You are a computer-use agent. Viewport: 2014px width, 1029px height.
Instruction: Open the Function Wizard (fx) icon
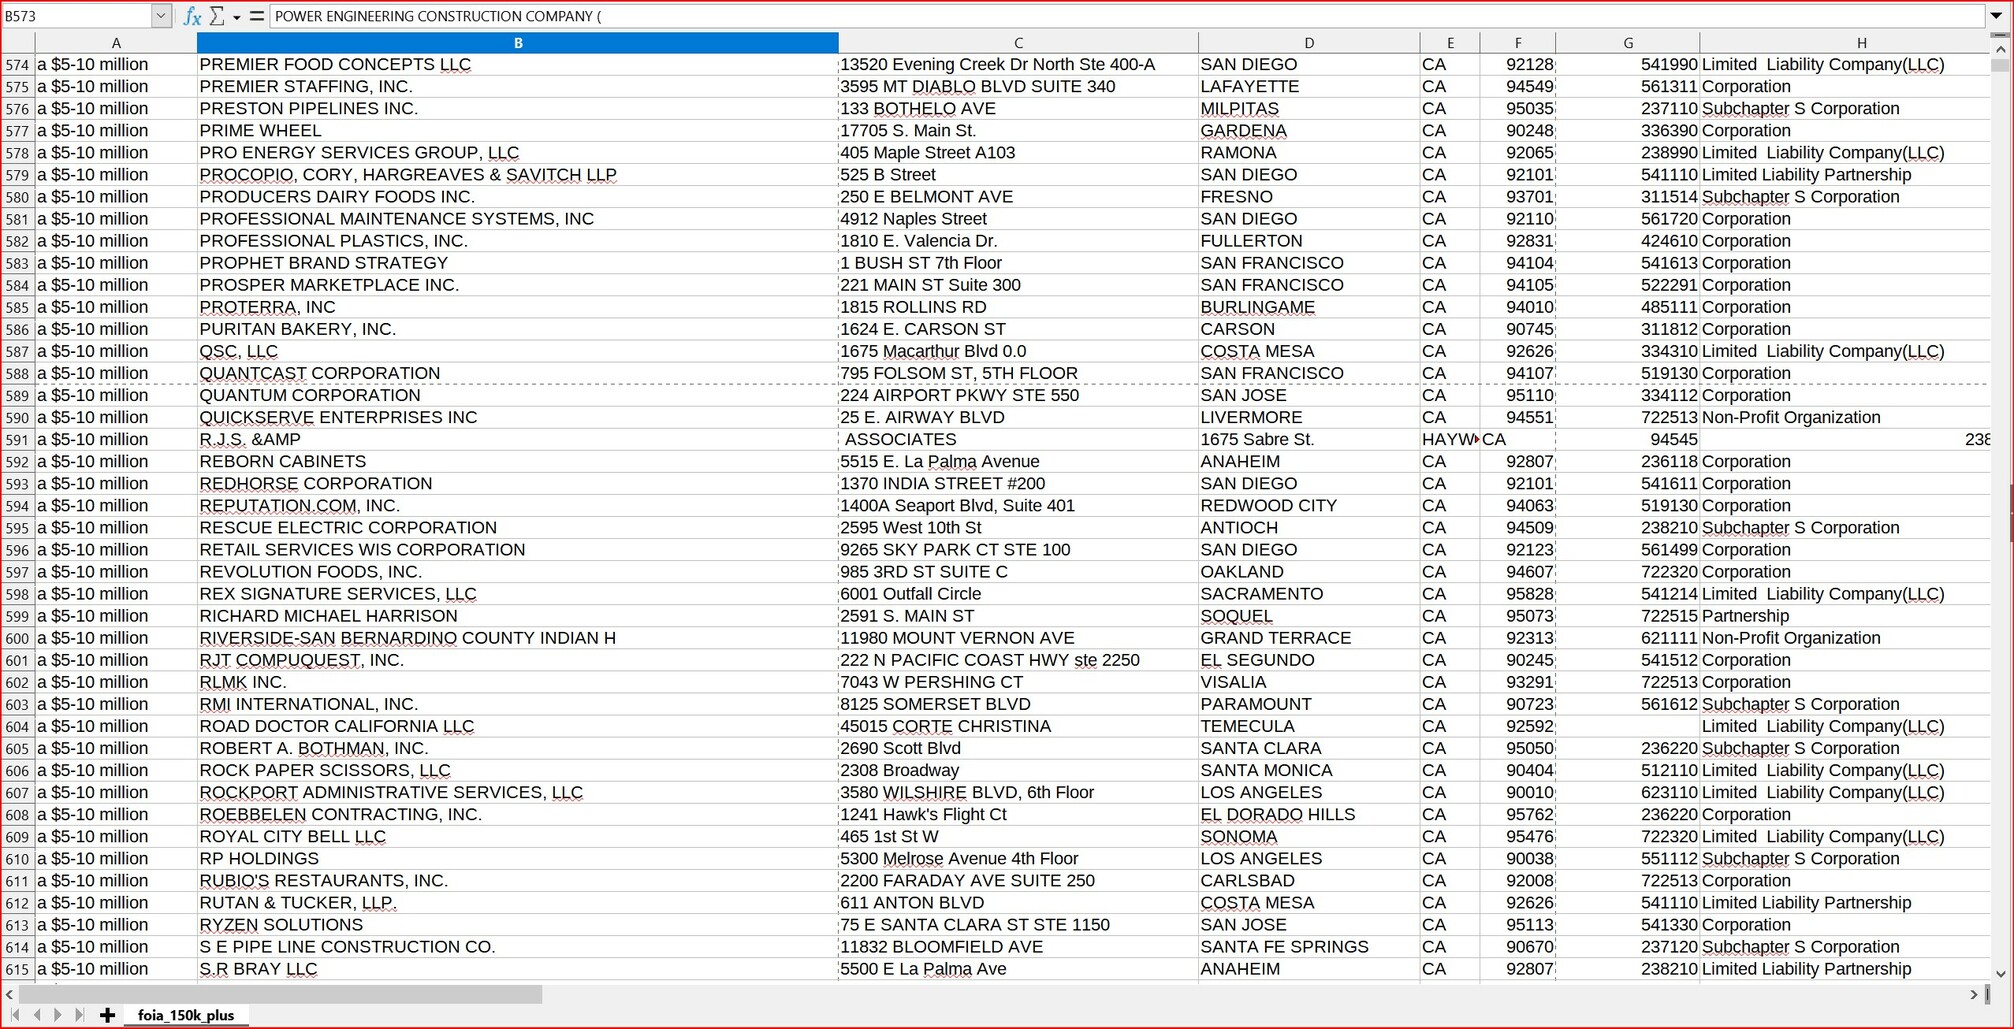click(192, 16)
